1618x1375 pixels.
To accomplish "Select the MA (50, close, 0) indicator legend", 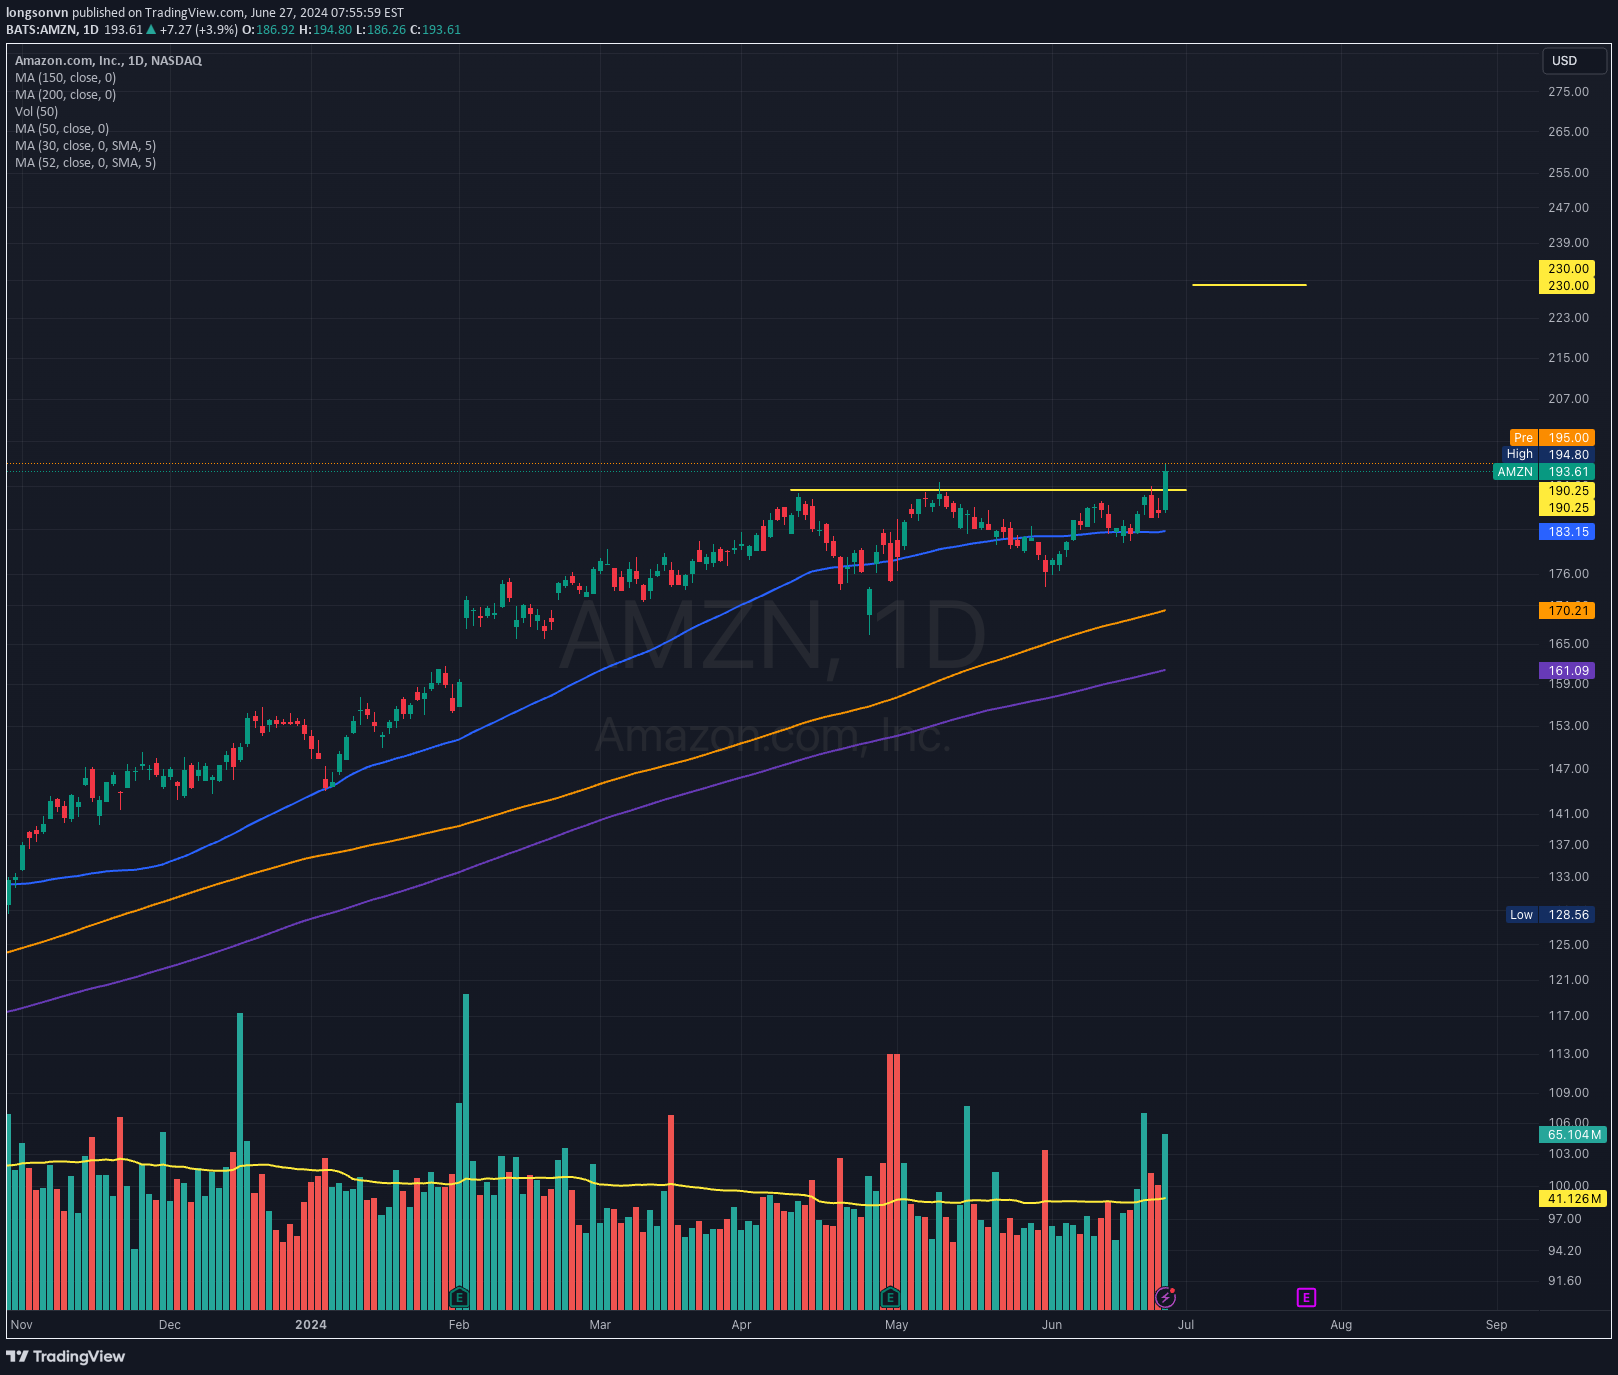I will [62, 129].
